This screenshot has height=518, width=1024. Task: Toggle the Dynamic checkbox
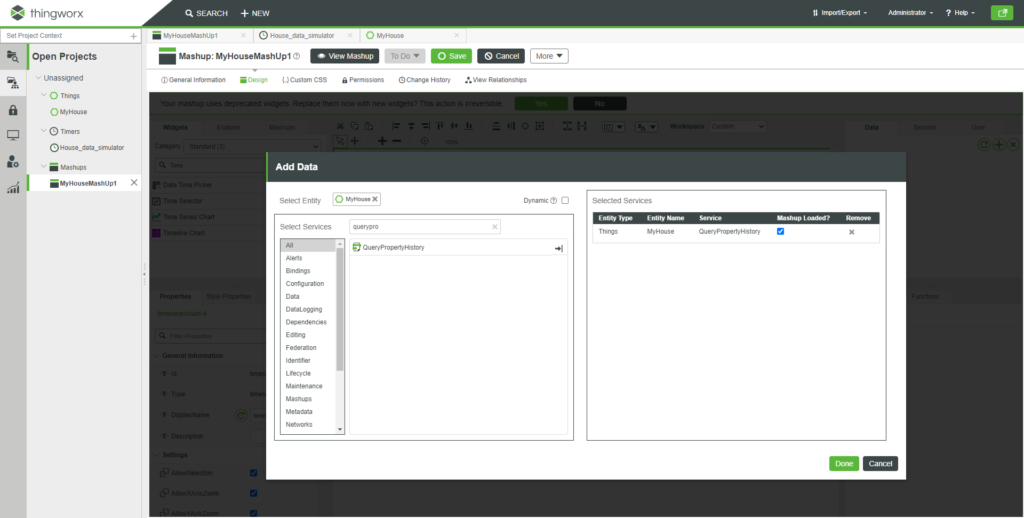tap(565, 201)
